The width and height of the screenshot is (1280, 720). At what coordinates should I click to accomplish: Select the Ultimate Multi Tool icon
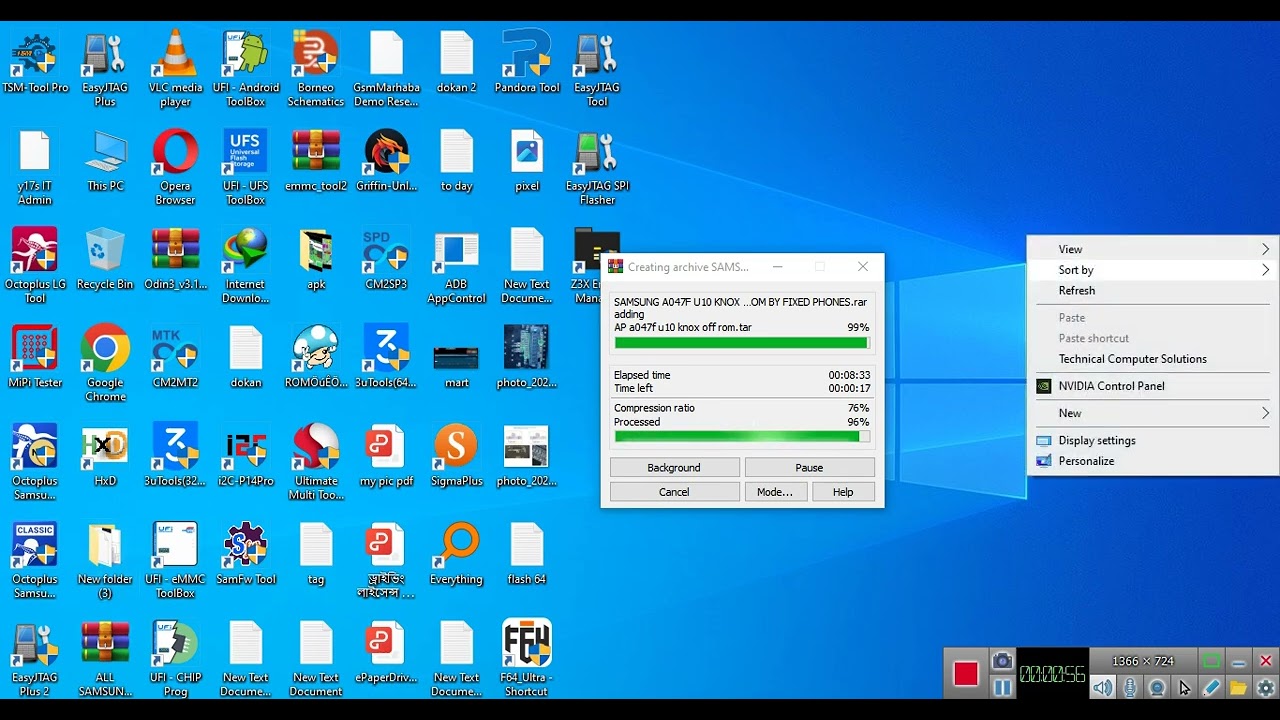316,462
